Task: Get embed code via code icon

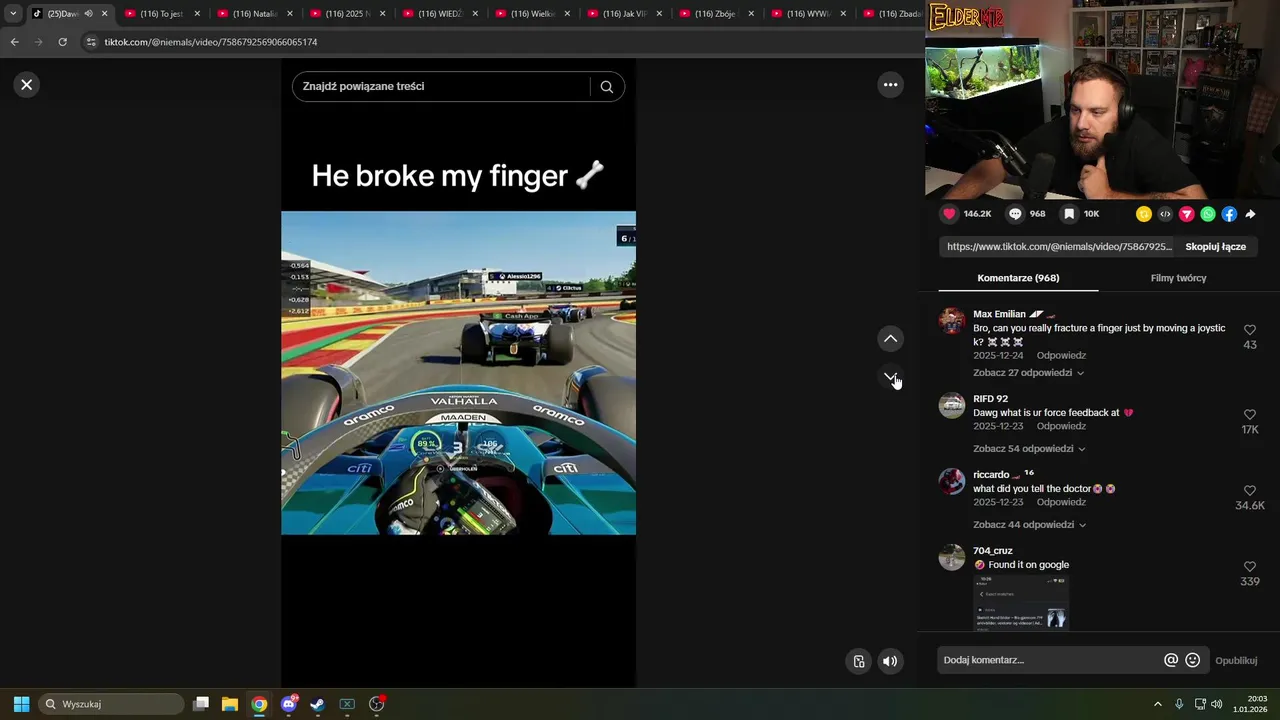Action: click(x=1165, y=214)
